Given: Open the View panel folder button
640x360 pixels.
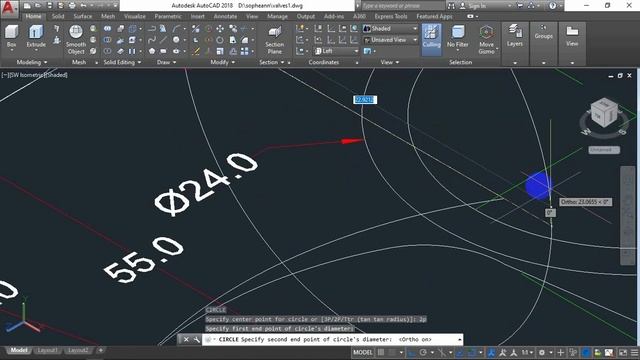Looking at the screenshot, I should 572,36.
